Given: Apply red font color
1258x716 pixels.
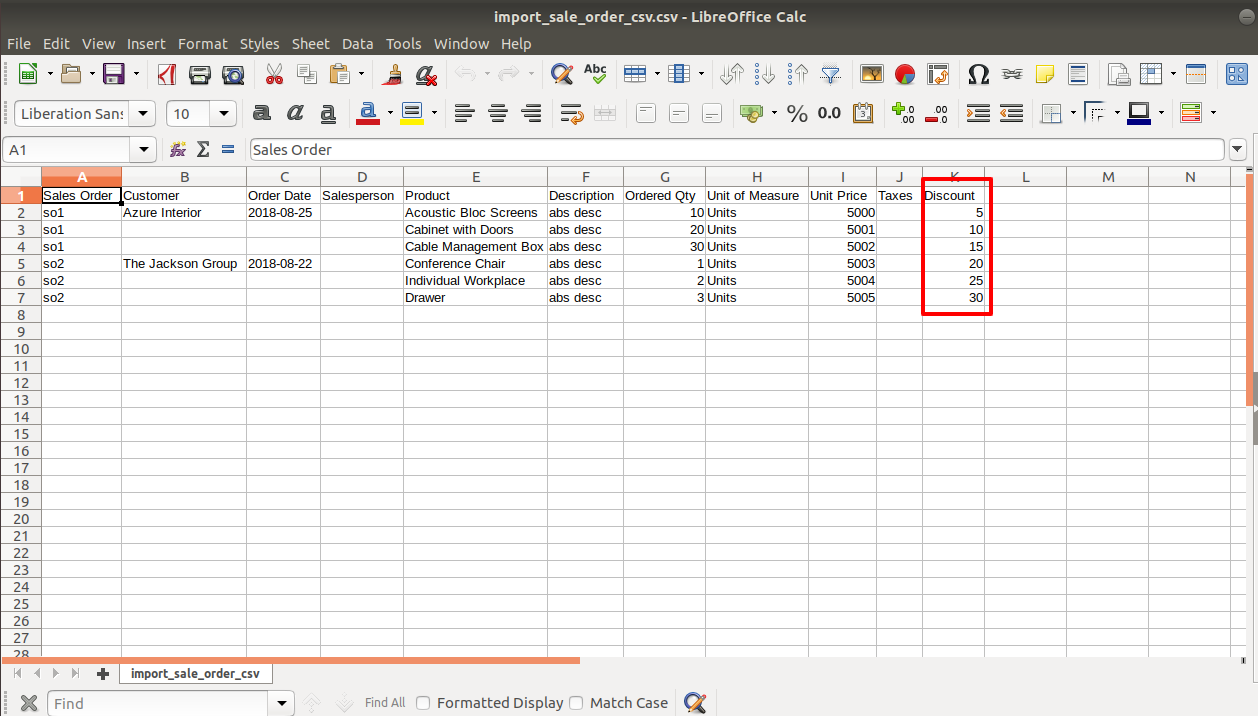Looking at the screenshot, I should tap(367, 113).
